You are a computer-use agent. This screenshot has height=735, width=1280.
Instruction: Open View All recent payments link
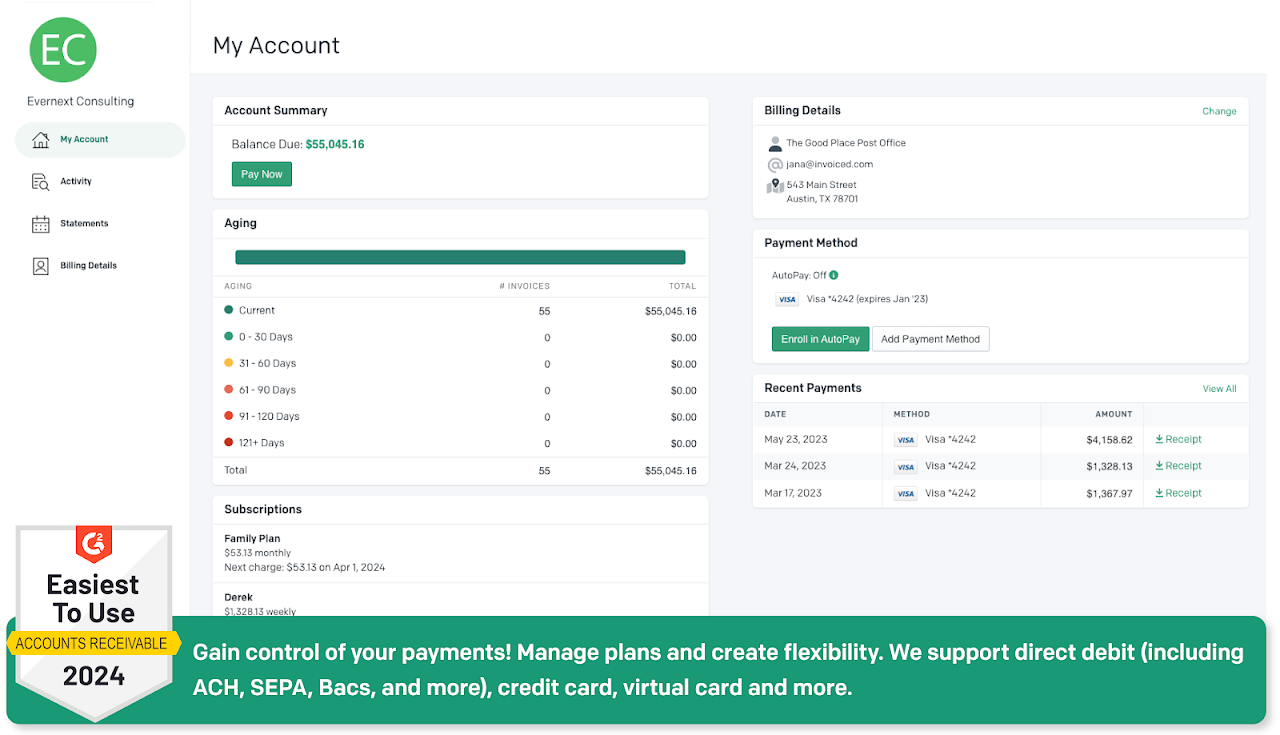(1219, 389)
